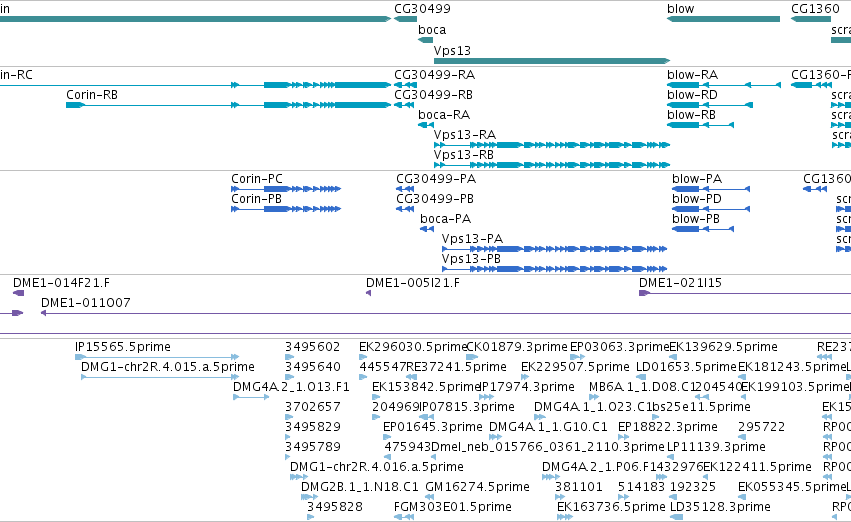The image size is (851, 522).
Task: Select the 3495602 feature label
Action: 313,347
